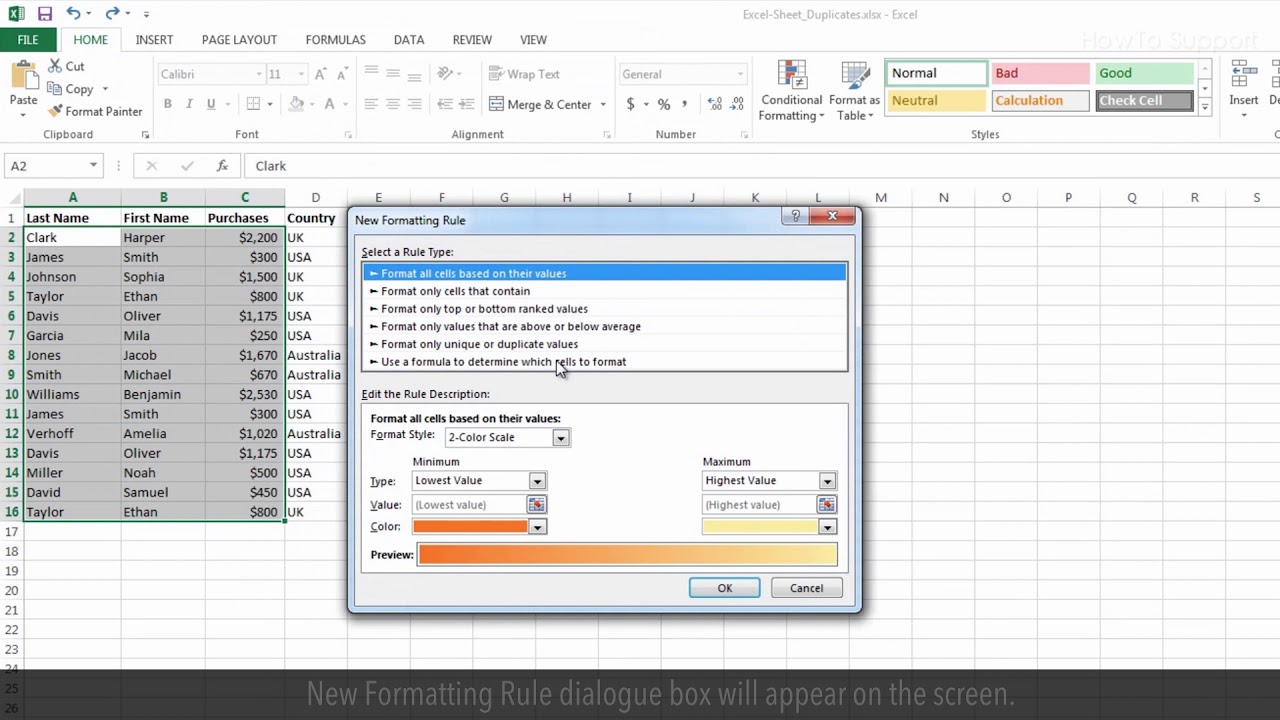Switch to the DATA ribbon tab
1280x720 pixels.
tap(409, 40)
